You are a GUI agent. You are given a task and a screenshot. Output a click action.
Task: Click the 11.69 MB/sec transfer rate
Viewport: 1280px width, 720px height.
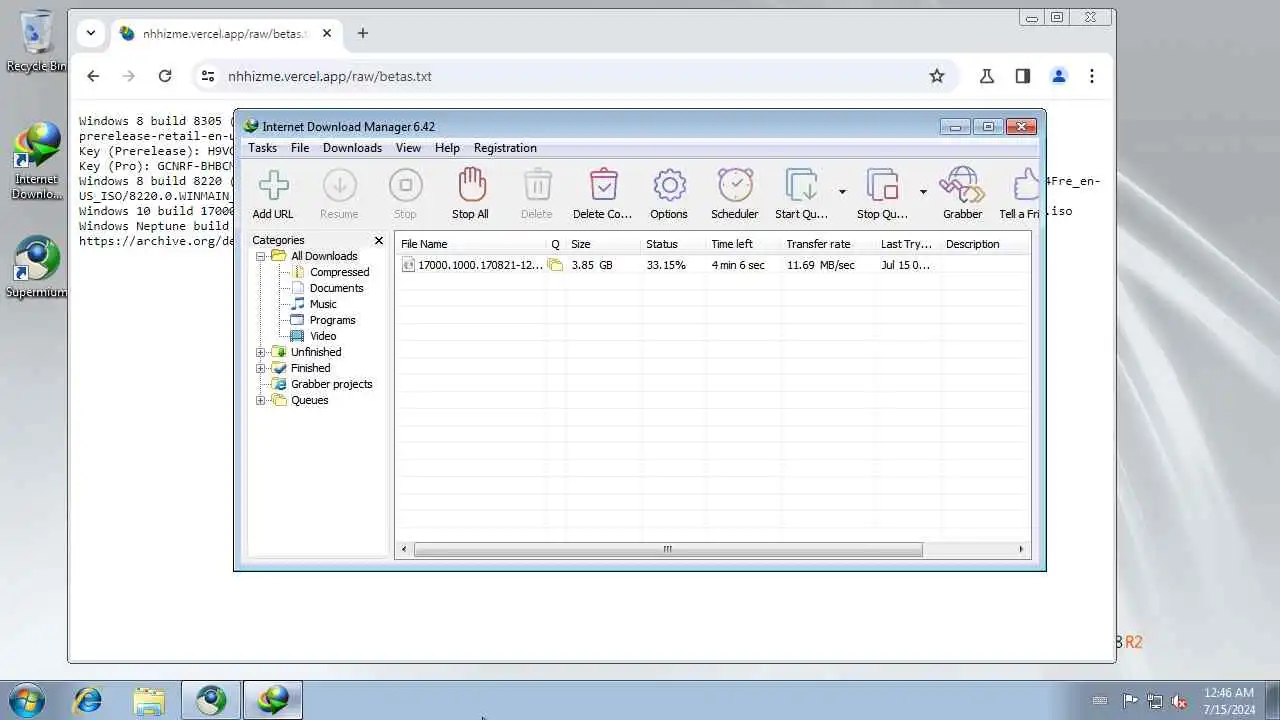coord(820,265)
